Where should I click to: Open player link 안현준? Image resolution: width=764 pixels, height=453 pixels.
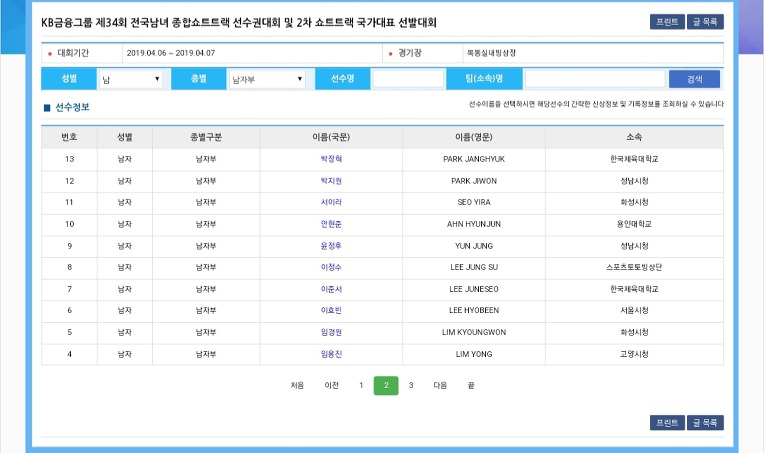point(331,224)
